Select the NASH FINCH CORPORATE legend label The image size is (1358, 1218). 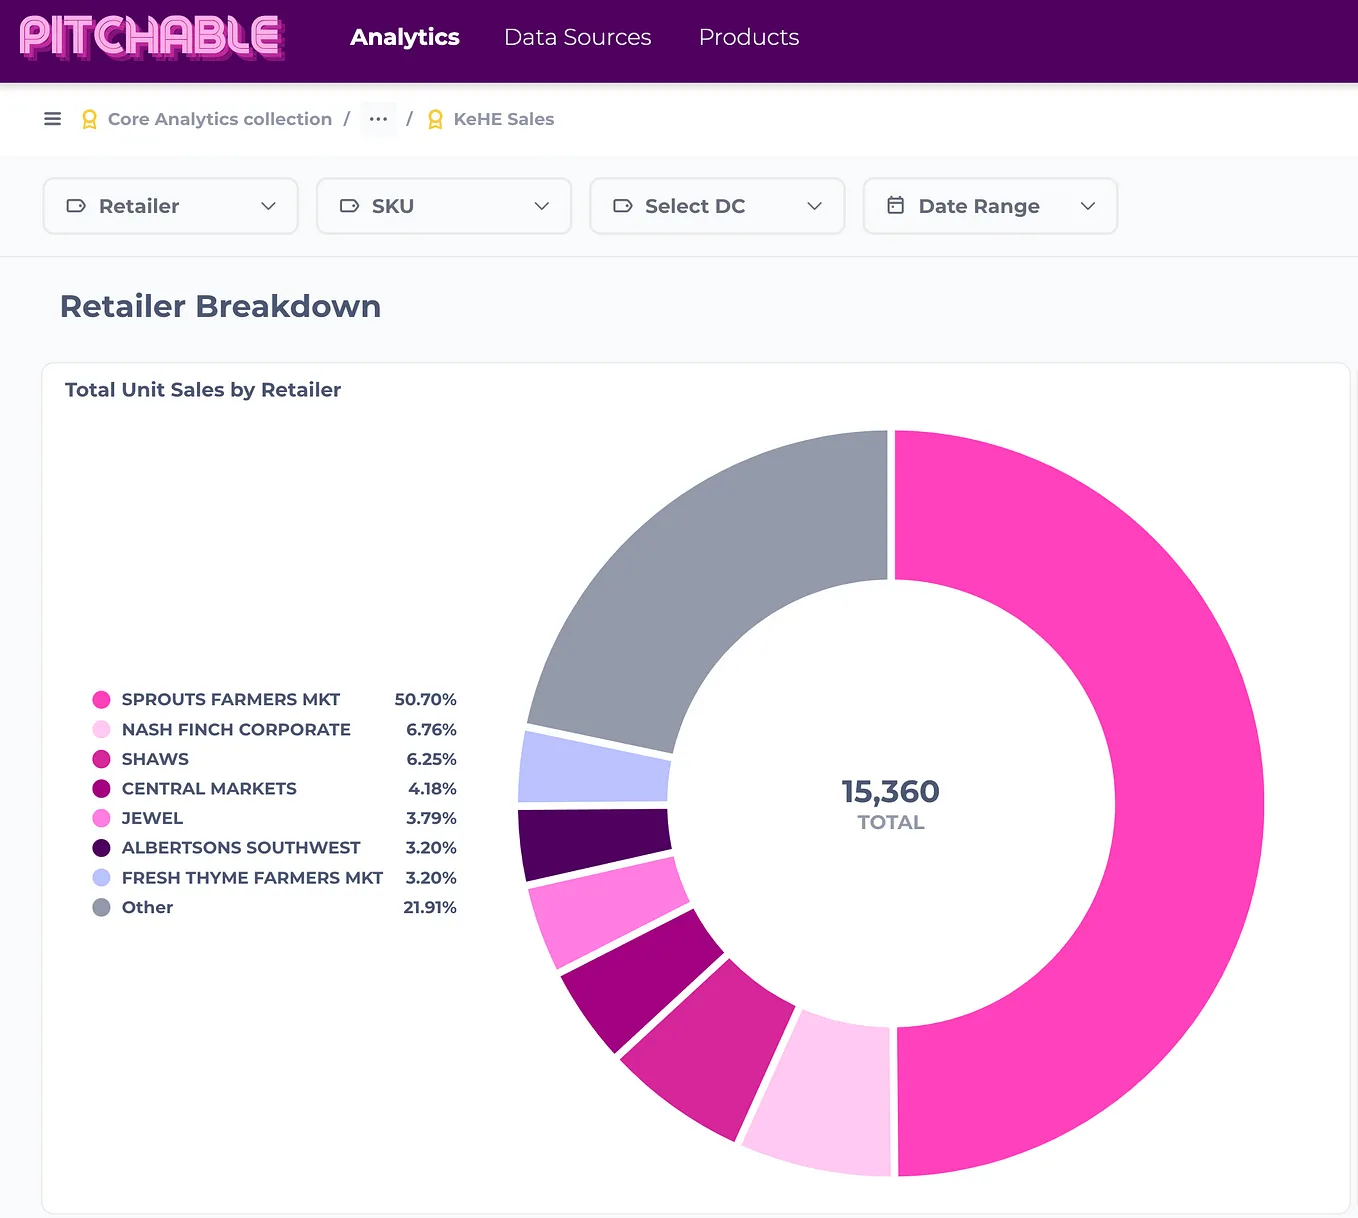click(236, 730)
